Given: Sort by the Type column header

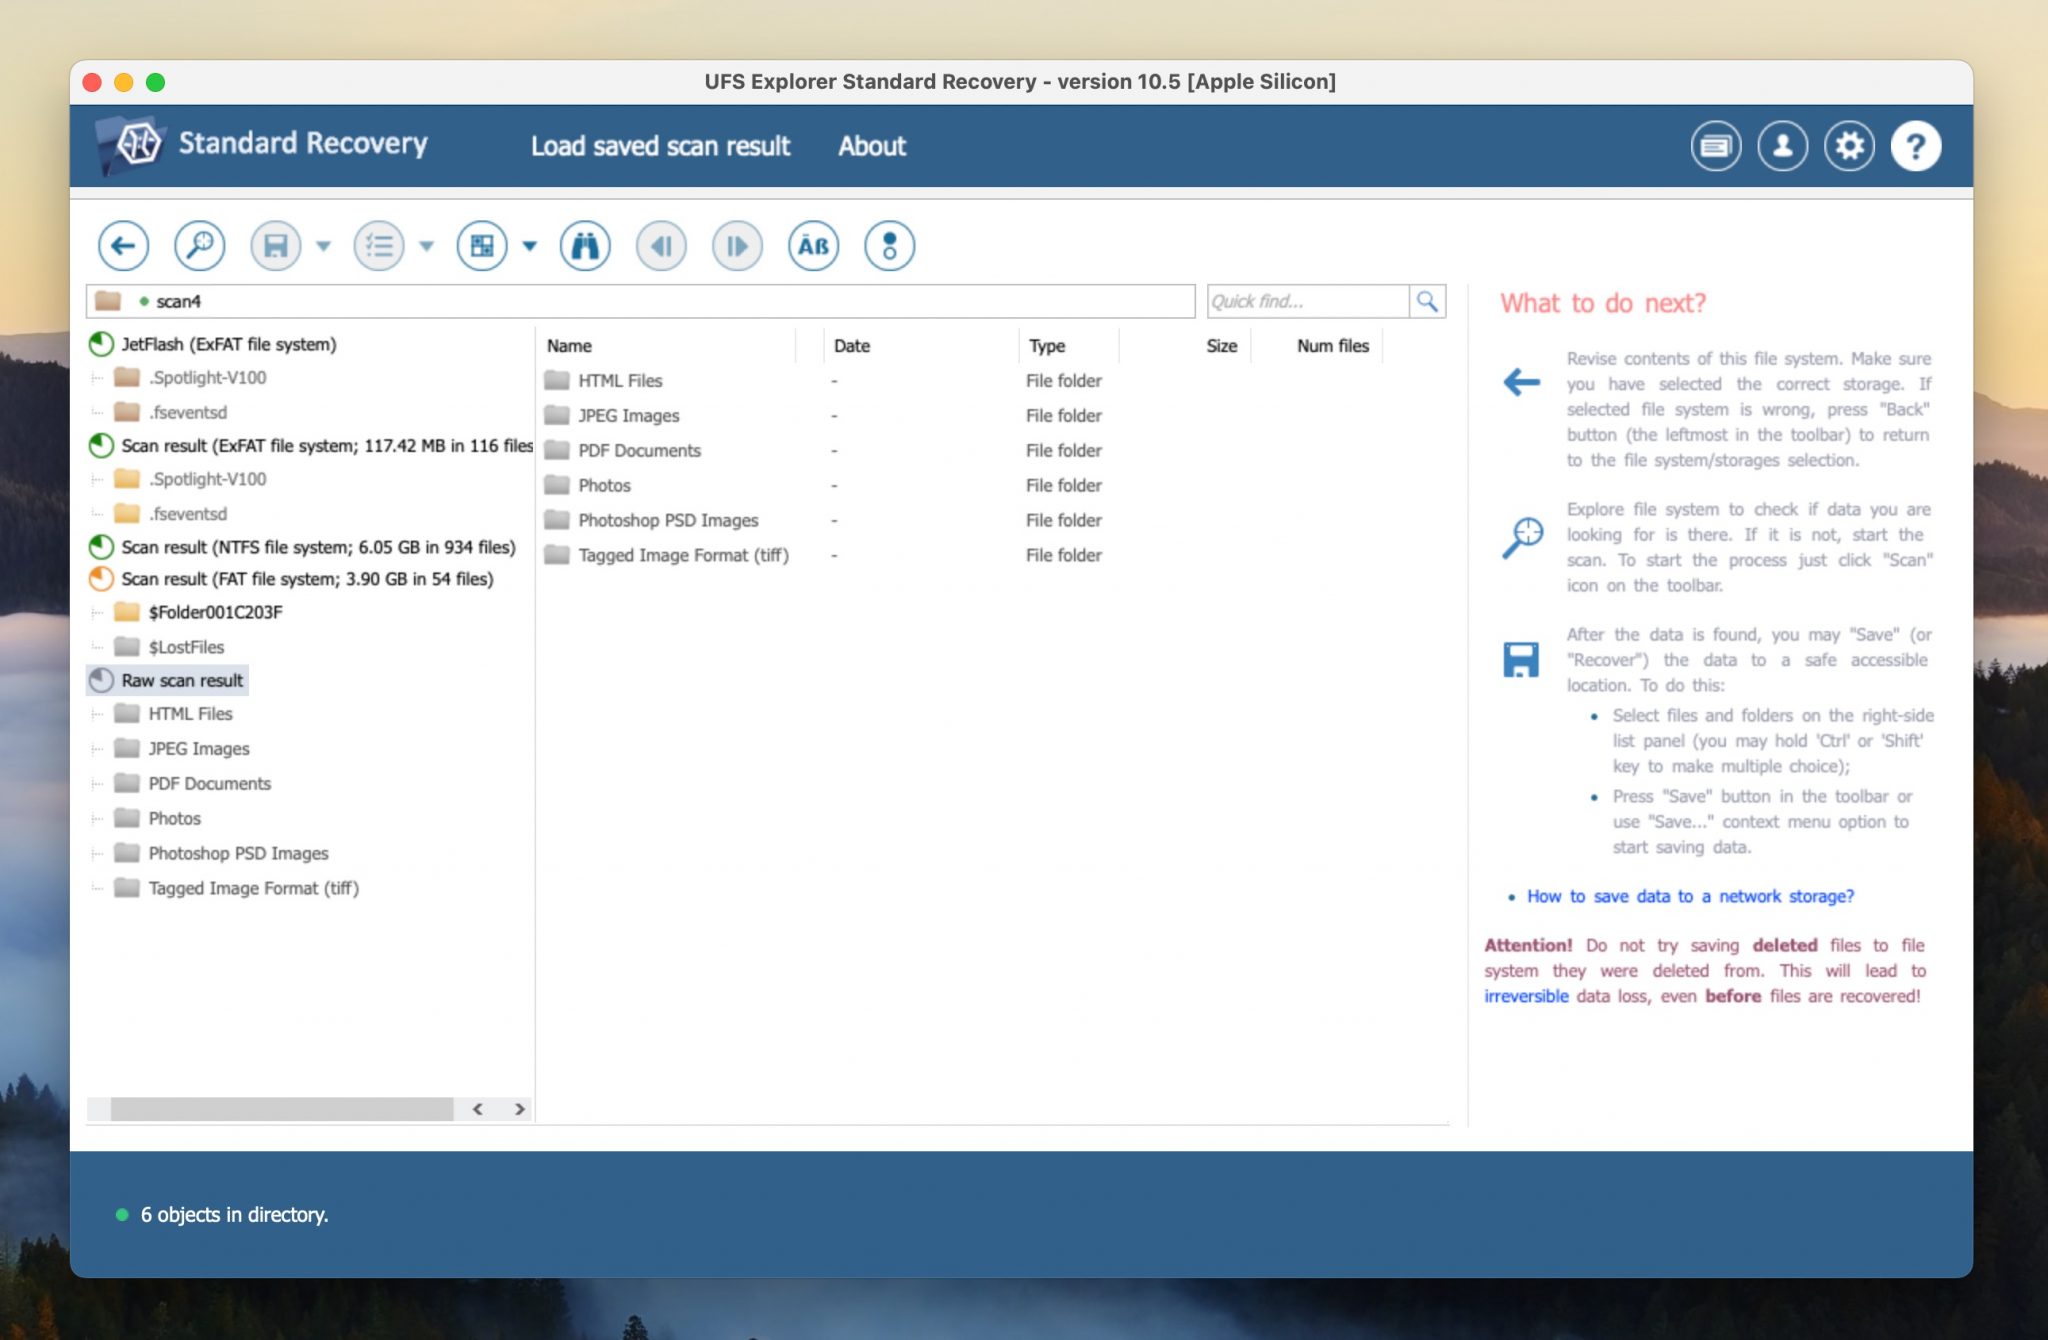Looking at the screenshot, I should coord(1047,346).
